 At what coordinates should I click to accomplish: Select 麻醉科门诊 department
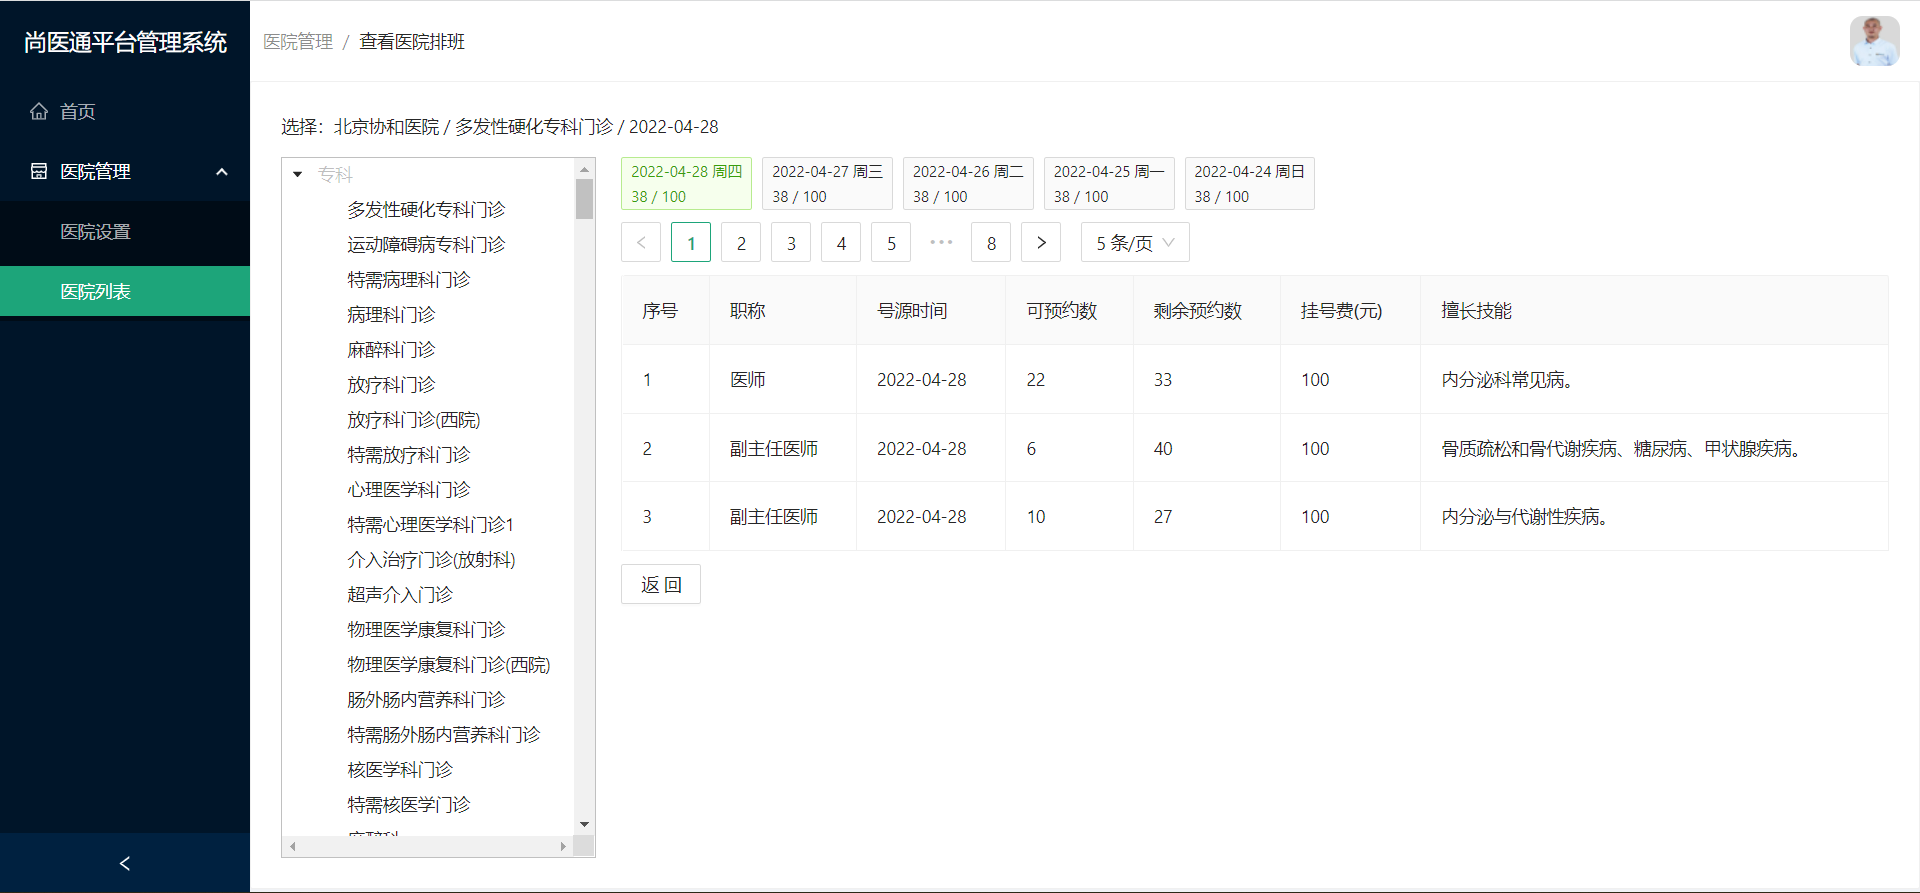pyautogui.click(x=391, y=349)
